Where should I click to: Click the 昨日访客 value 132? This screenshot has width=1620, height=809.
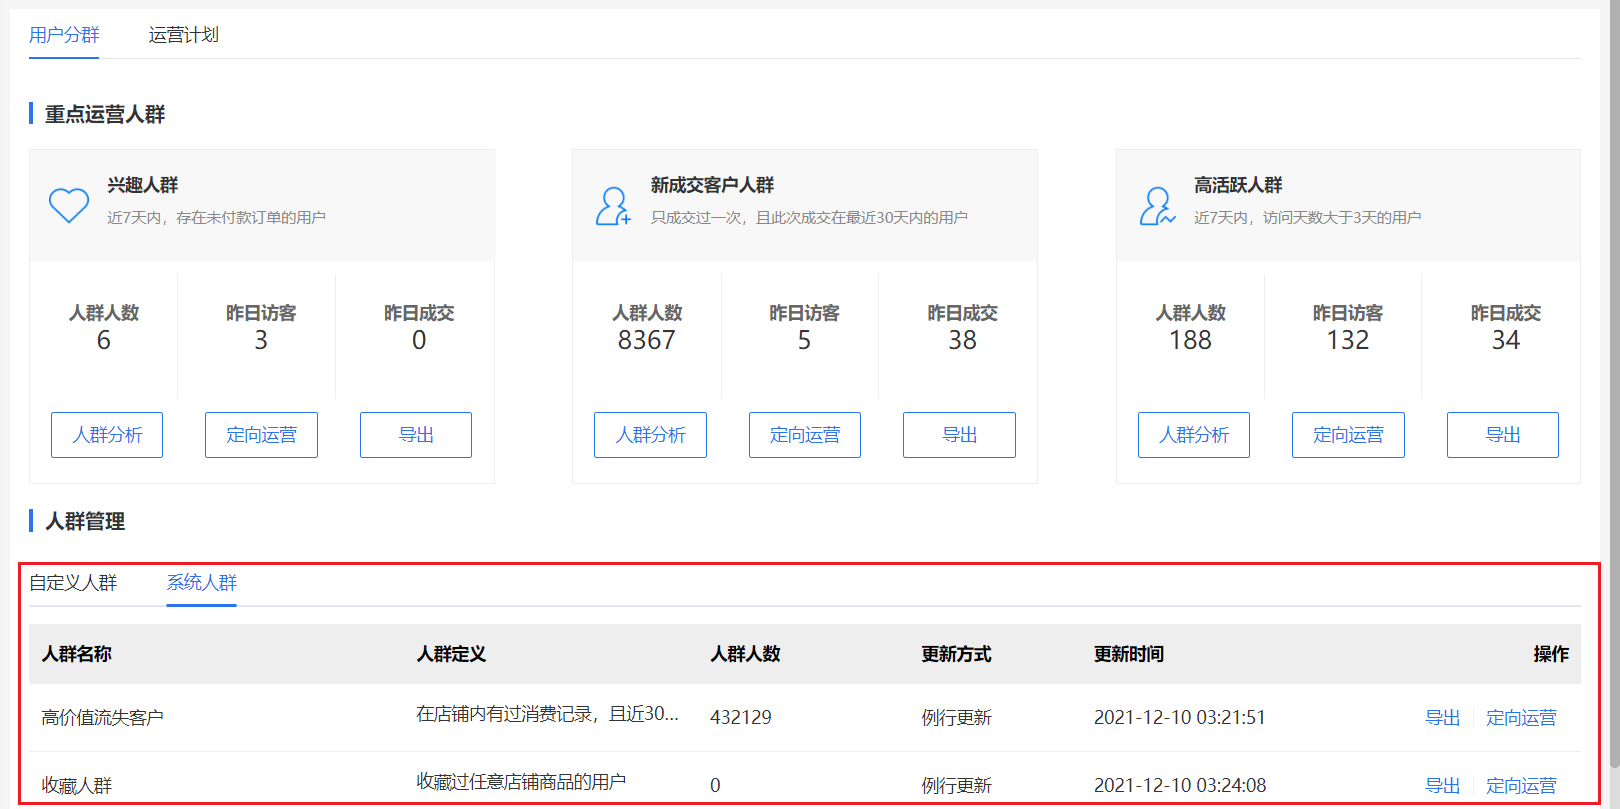point(1348,341)
